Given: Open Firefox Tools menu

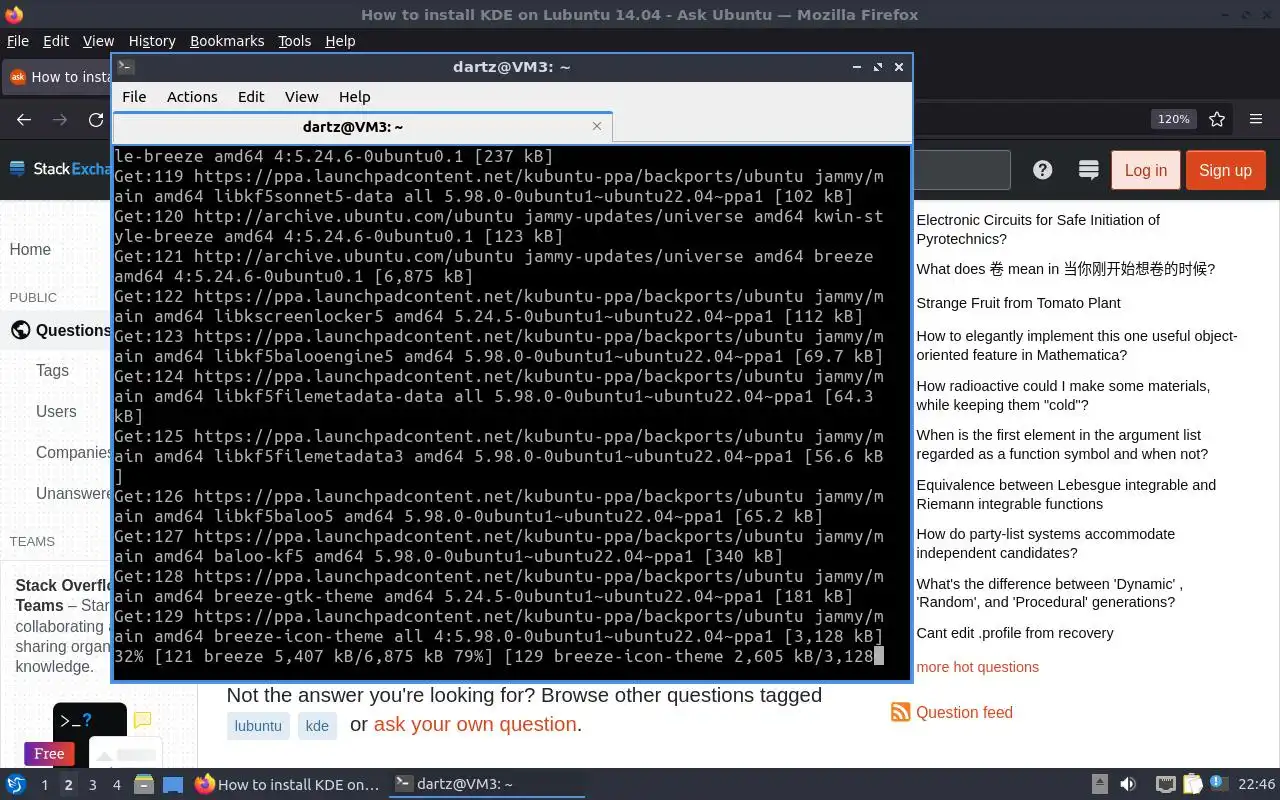Looking at the screenshot, I should click(x=295, y=41).
